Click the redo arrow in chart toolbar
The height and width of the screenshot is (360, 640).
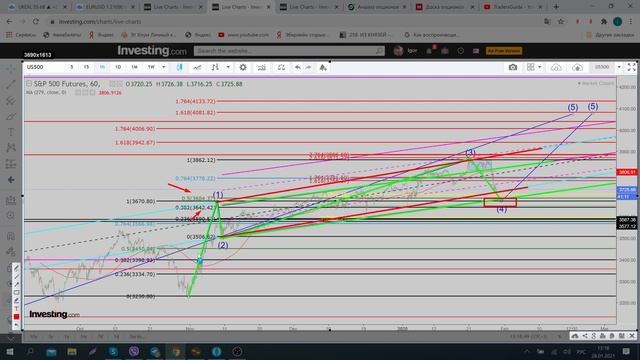[309, 67]
